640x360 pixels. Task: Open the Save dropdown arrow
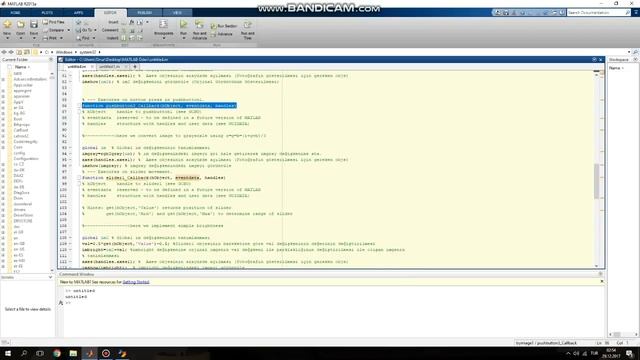(34, 38)
